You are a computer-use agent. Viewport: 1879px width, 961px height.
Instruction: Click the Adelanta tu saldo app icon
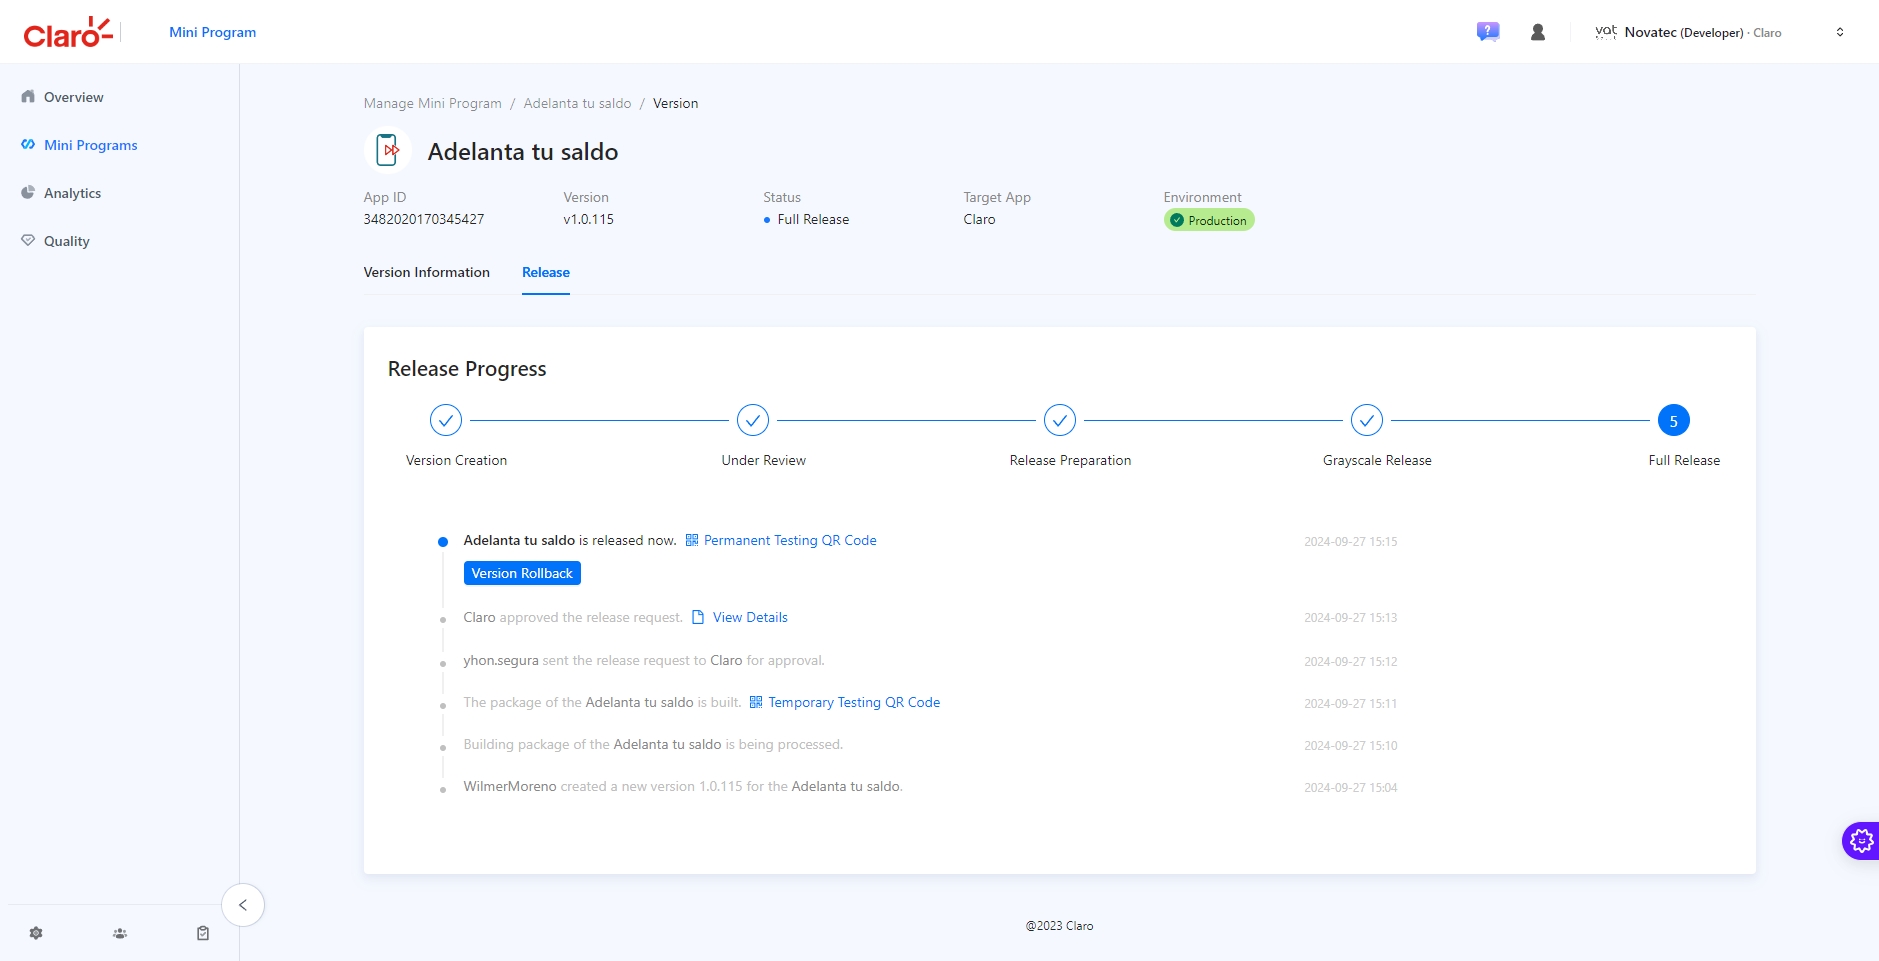(388, 151)
